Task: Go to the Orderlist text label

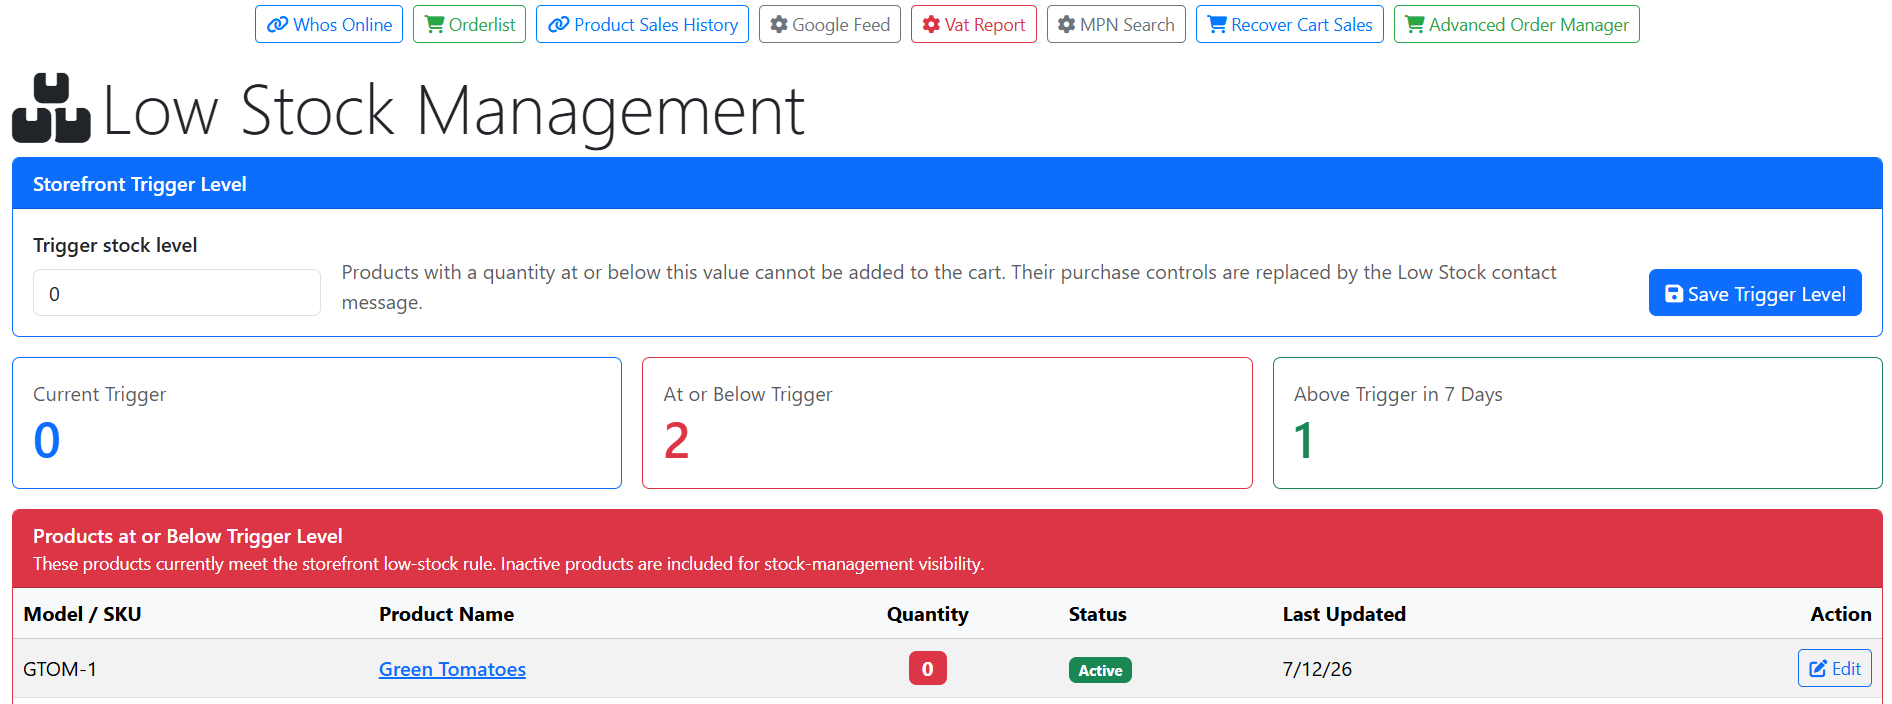Action: pyautogui.click(x=482, y=25)
